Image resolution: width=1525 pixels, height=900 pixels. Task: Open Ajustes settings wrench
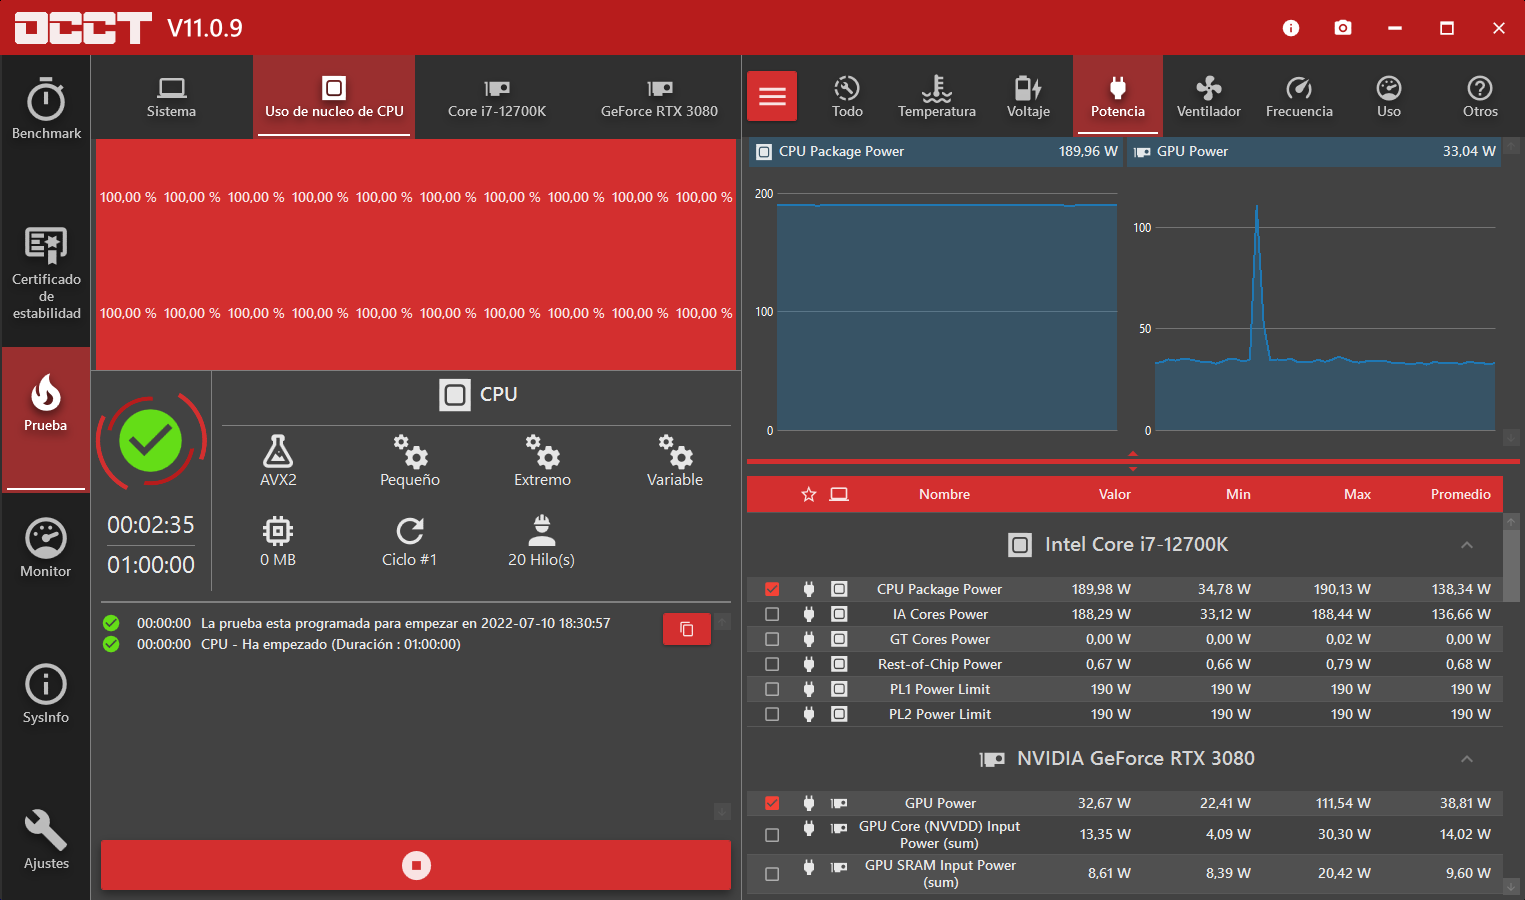(x=46, y=840)
